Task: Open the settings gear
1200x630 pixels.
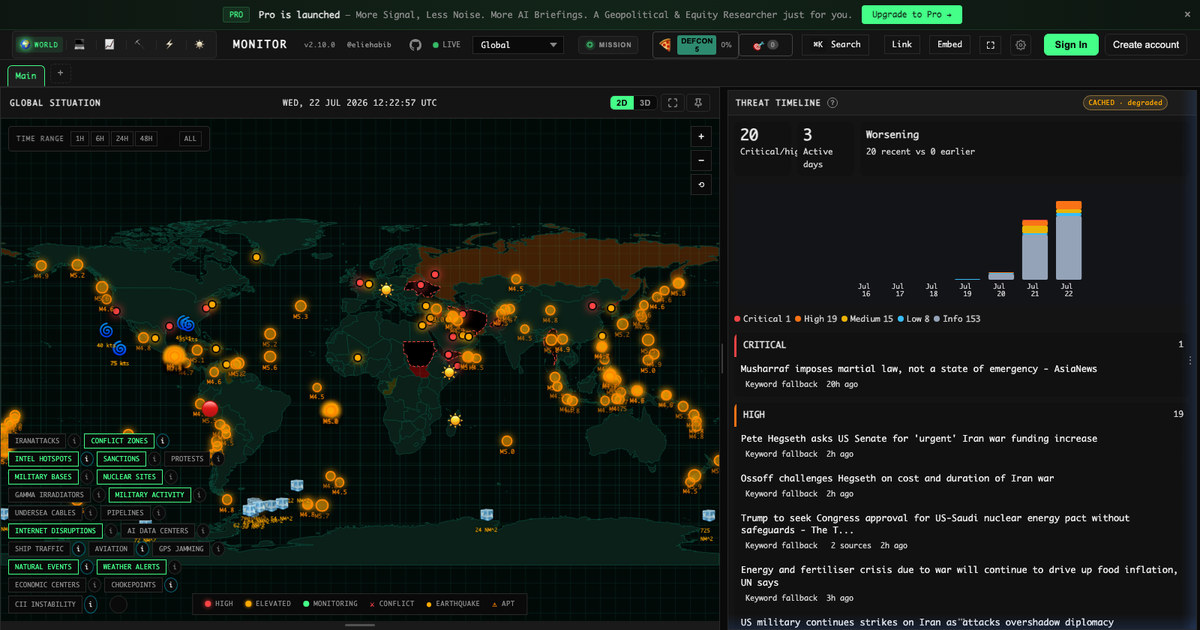Action: 1020,45
